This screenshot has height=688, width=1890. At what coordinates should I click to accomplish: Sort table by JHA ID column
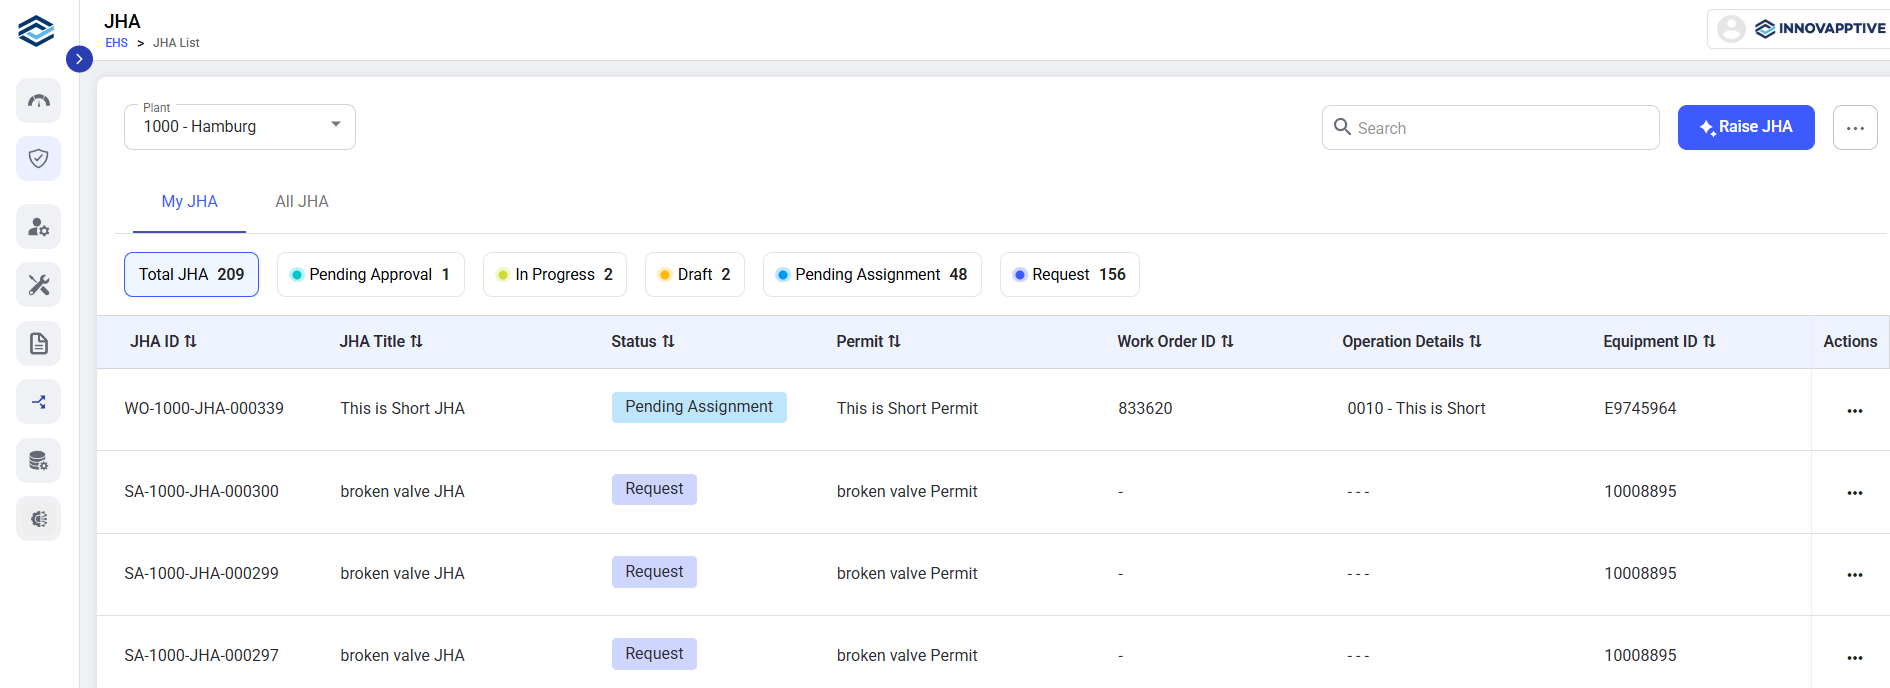[x=164, y=342]
